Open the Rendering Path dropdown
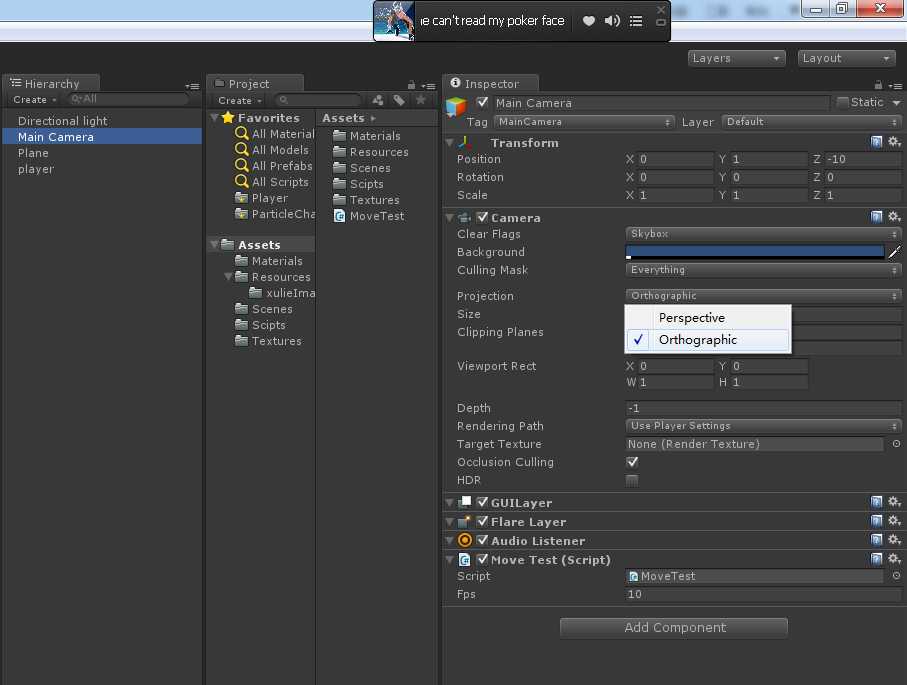 pyautogui.click(x=764, y=426)
